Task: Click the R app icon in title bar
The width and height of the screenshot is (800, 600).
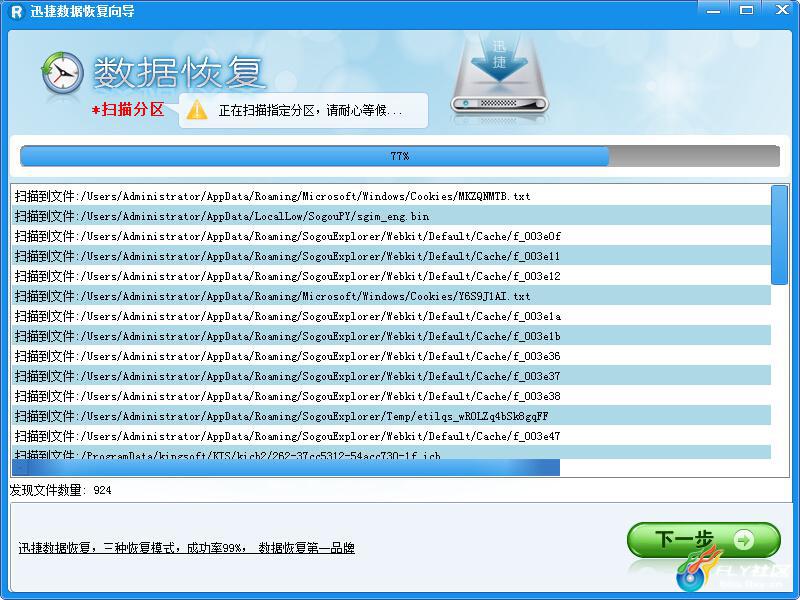Action: click(17, 11)
